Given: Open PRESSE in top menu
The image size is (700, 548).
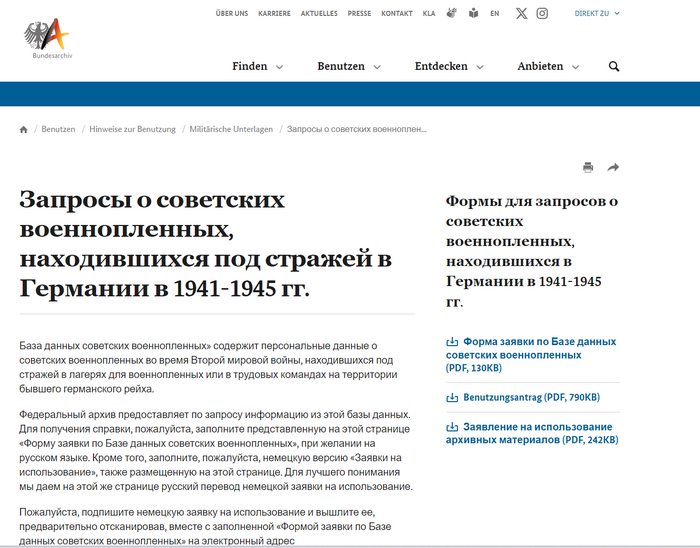Looking at the screenshot, I should pos(359,13).
